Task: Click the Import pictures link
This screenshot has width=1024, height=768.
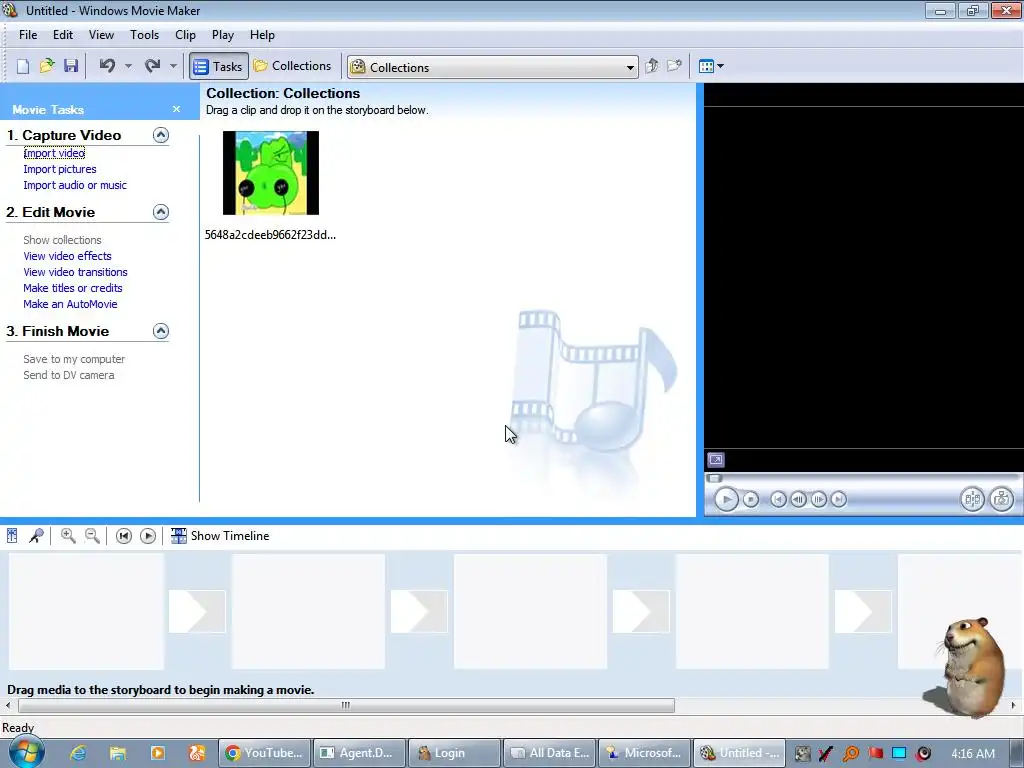Action: pos(60,169)
